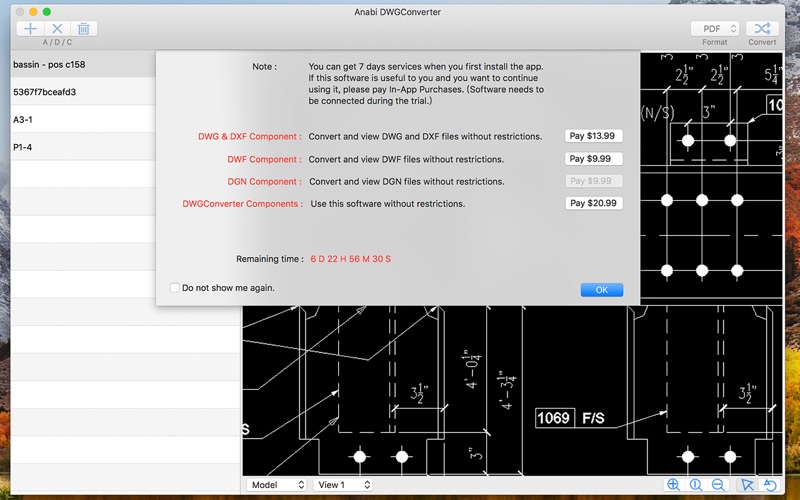Open the Model layout dropdown
800x500 pixels.
[x=277, y=485]
